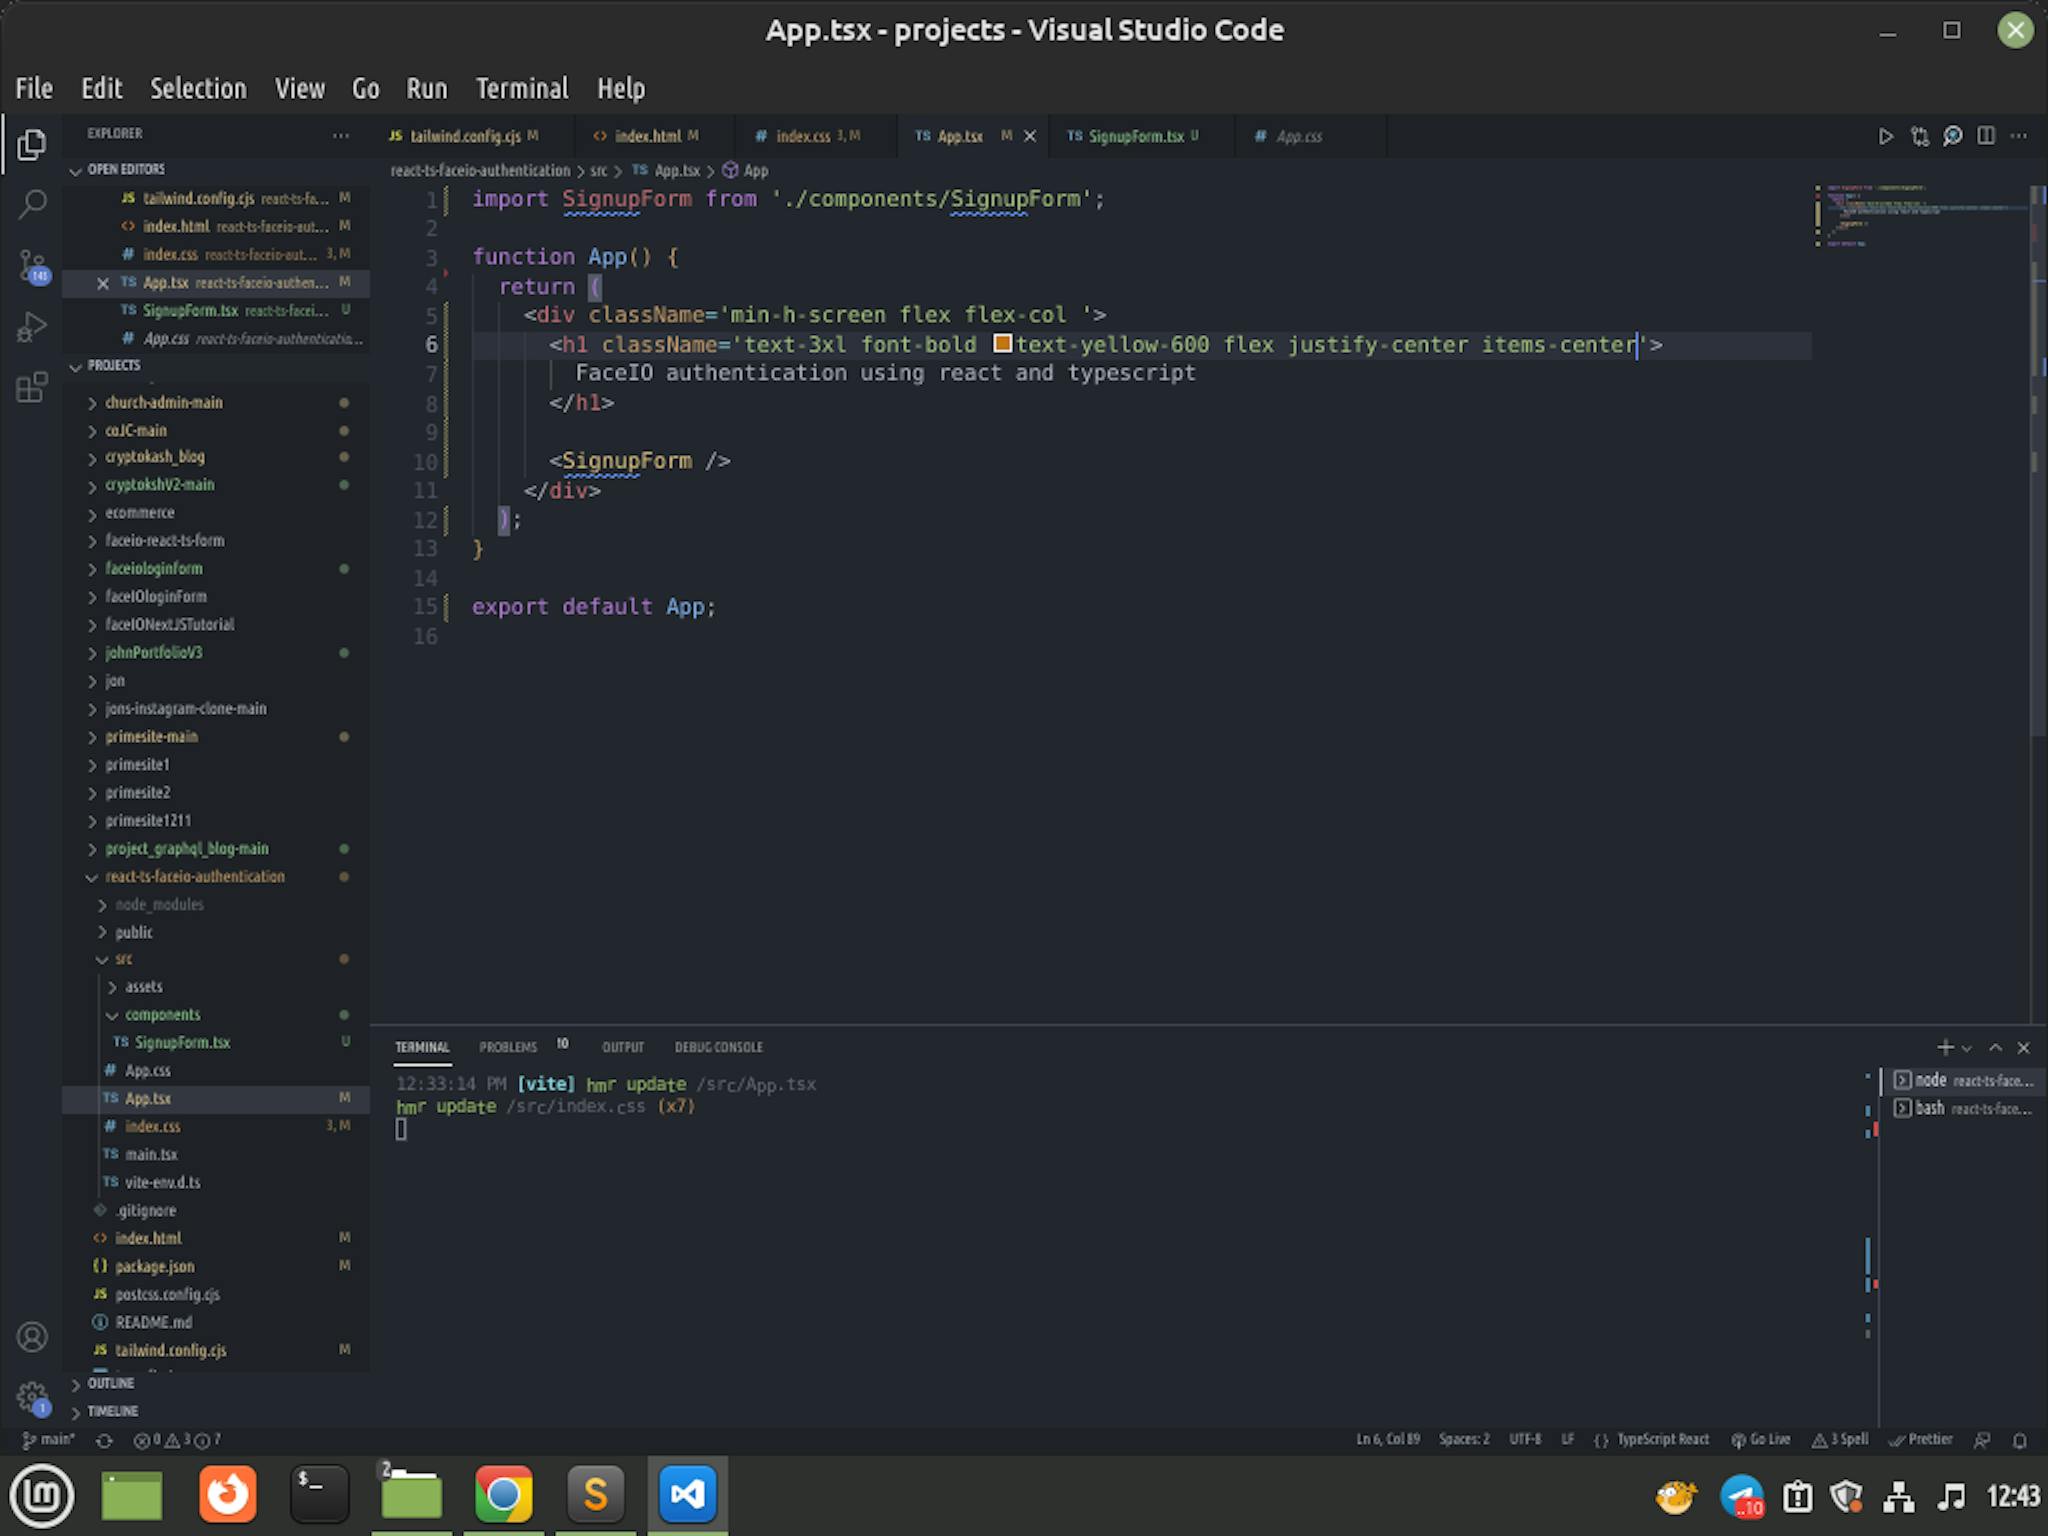The height and width of the screenshot is (1536, 2048).
Task: Click the notifications bell in status bar
Action: pos(2019,1440)
